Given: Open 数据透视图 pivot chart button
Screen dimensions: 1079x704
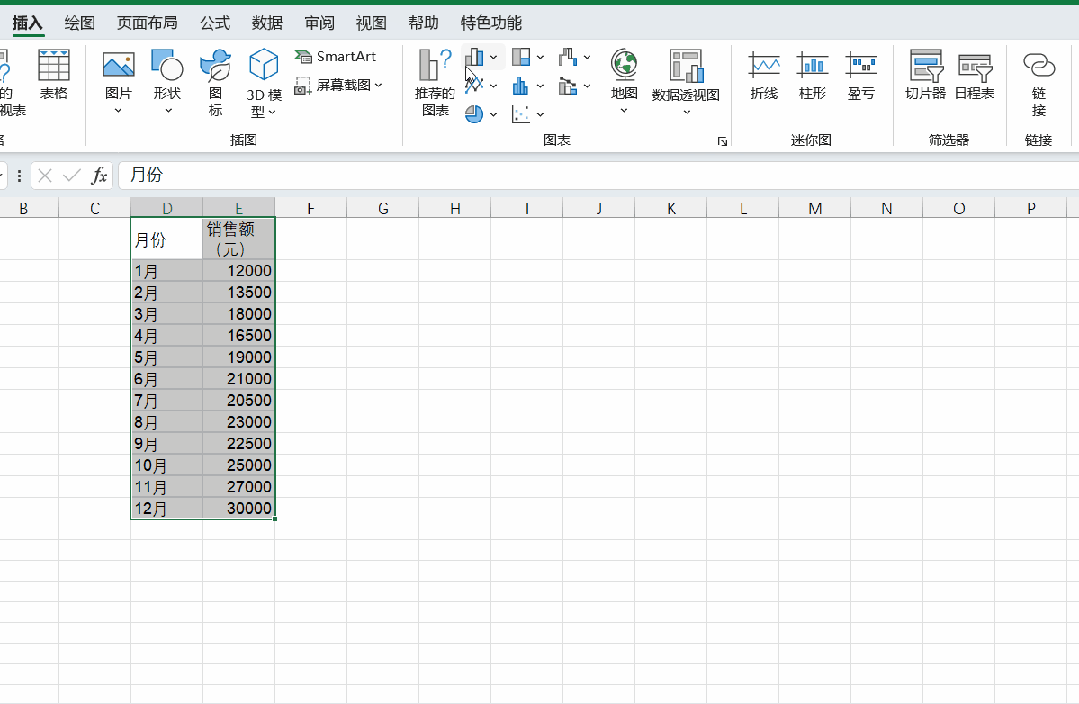Looking at the screenshot, I should pos(685,81).
